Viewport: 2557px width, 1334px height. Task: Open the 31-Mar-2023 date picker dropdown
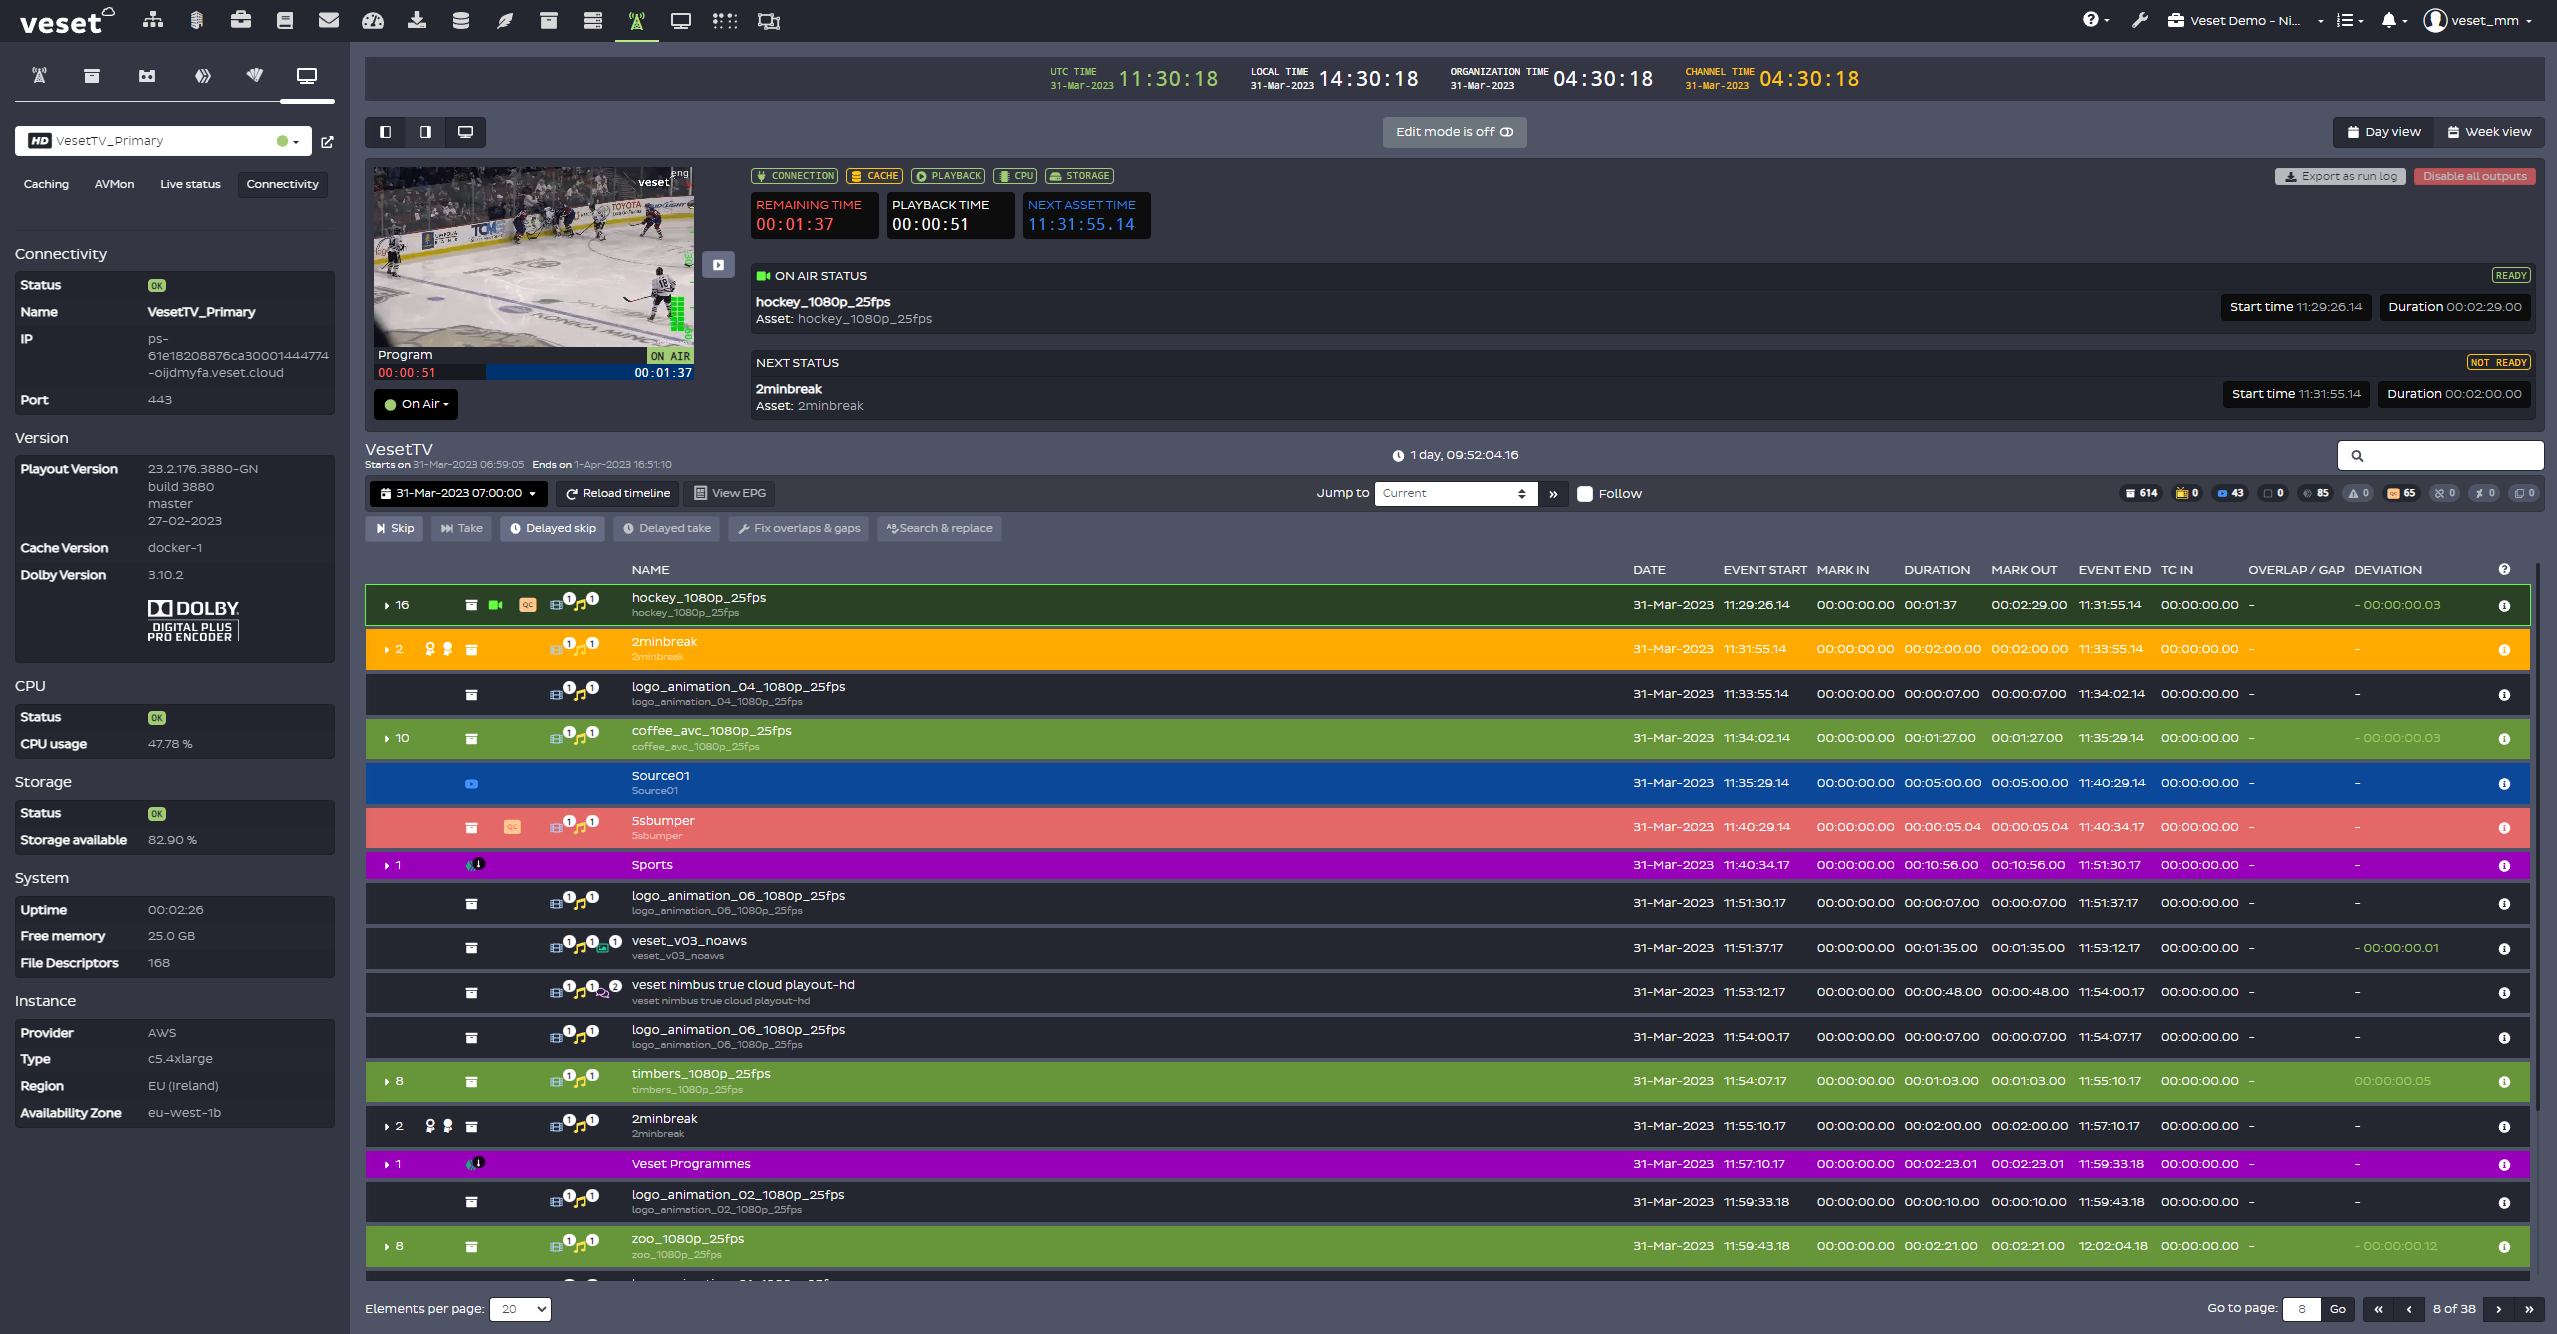tap(458, 493)
